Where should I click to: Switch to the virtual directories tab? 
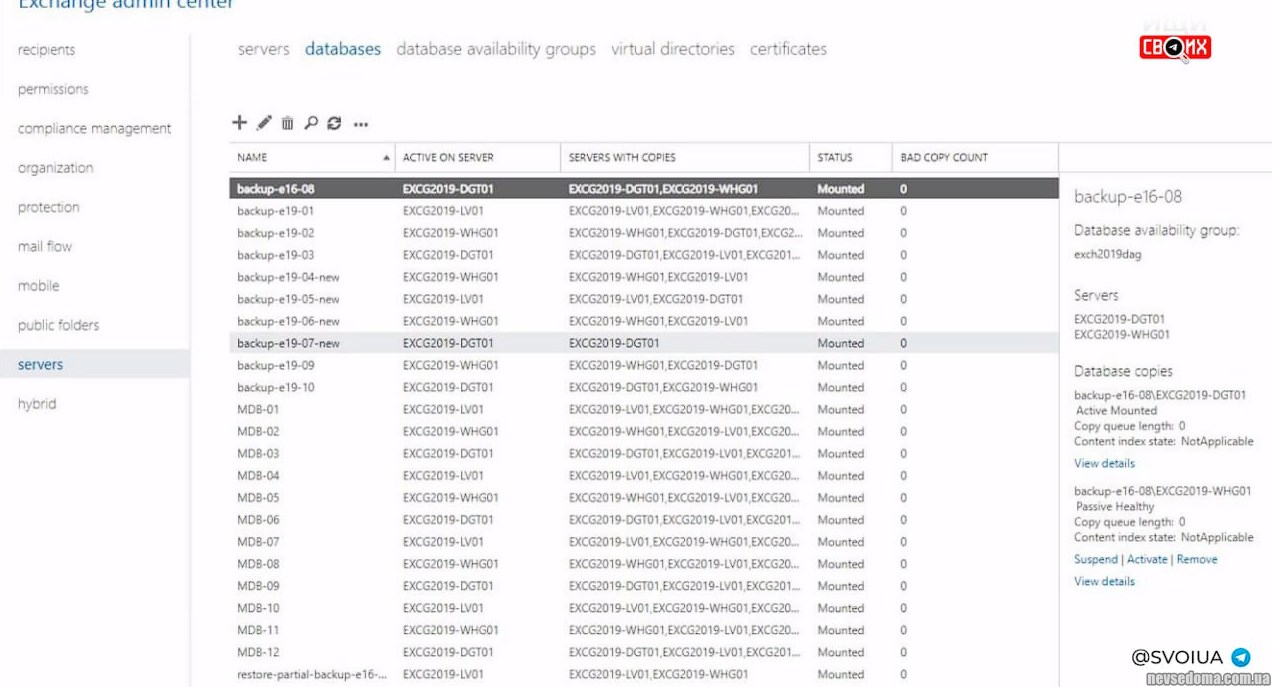(672, 49)
